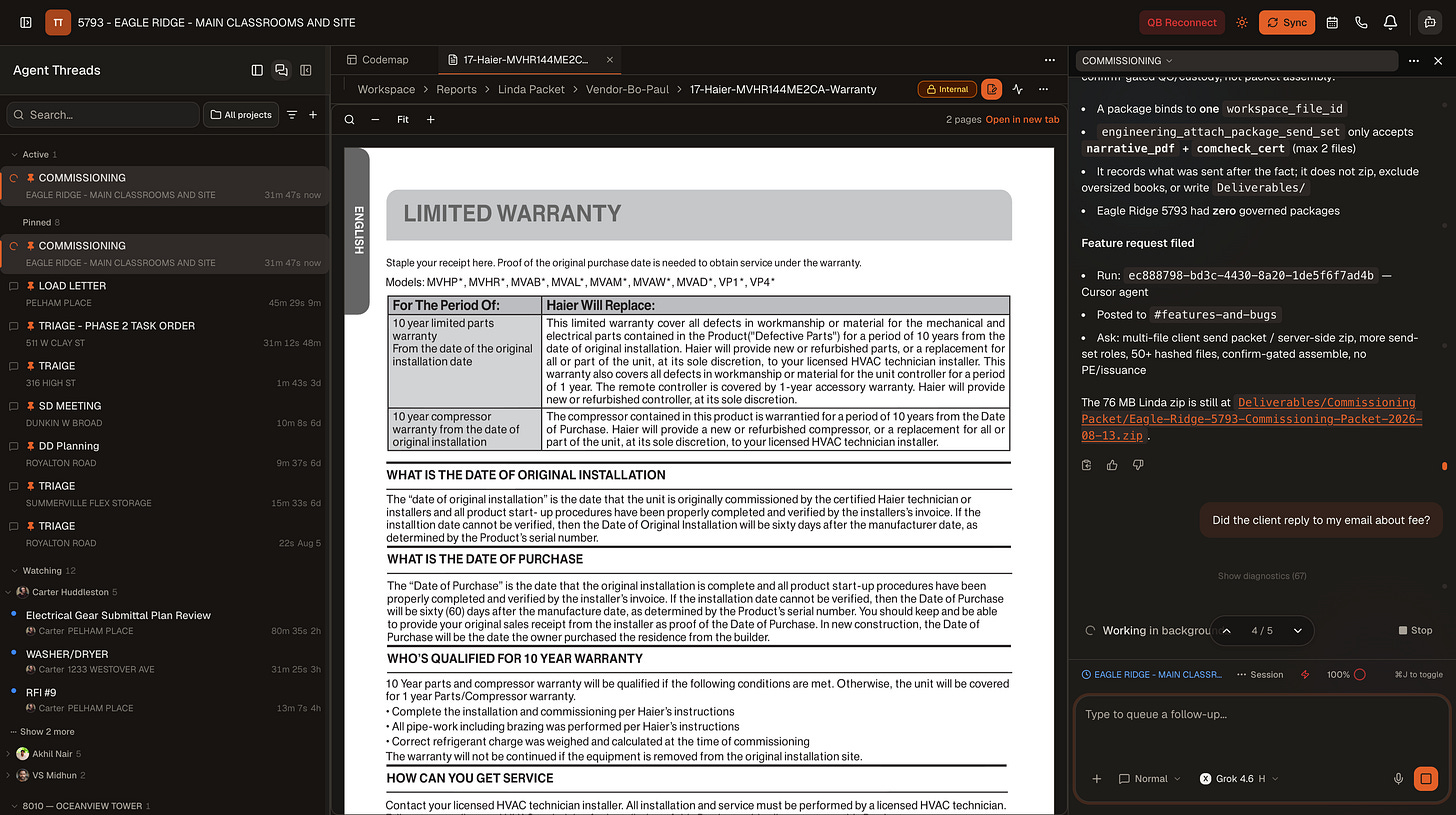The width and height of the screenshot is (1456, 815).
Task: Go to Vendor-Bo-Paul breadcrumb
Action: (x=627, y=89)
